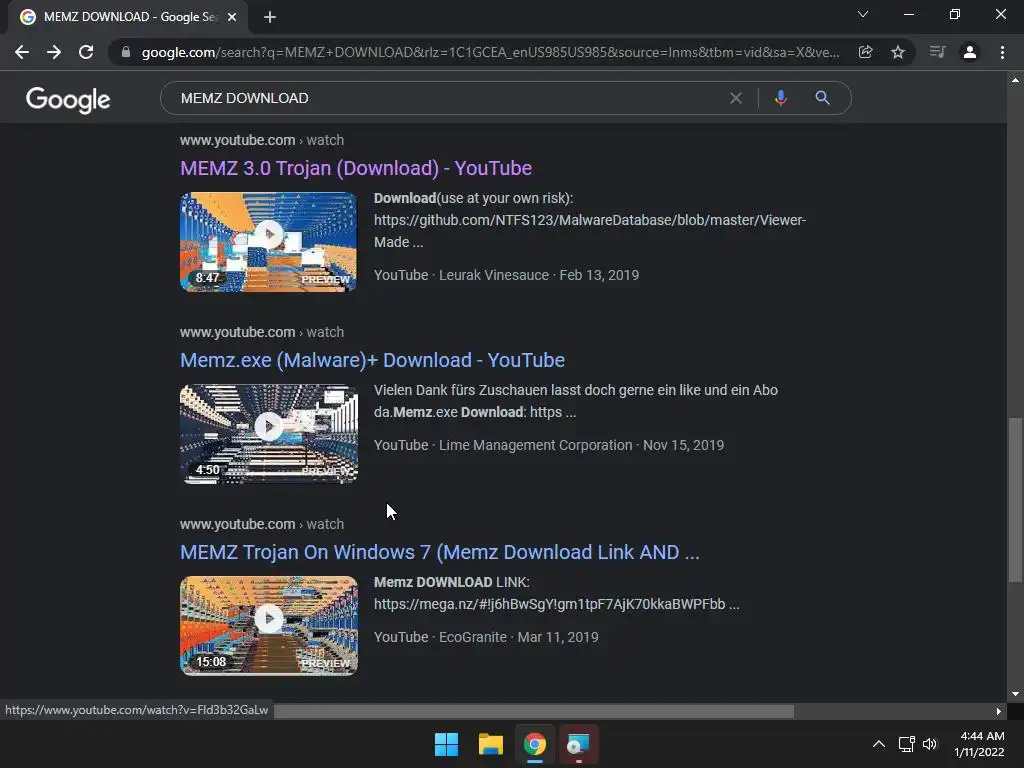View site info via lock icon
This screenshot has width=1024, height=768.
pos(126,52)
